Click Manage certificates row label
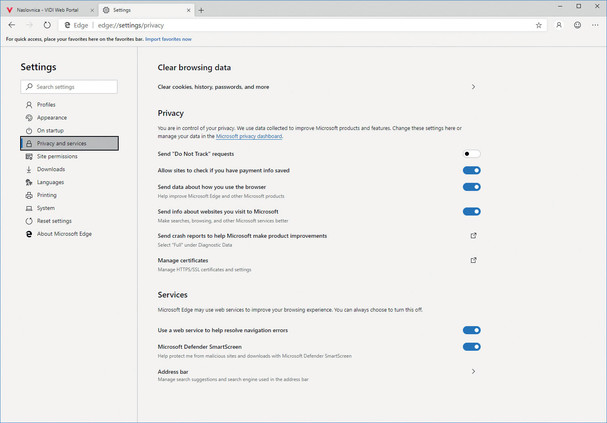This screenshot has height=423, width=607. pos(183,260)
